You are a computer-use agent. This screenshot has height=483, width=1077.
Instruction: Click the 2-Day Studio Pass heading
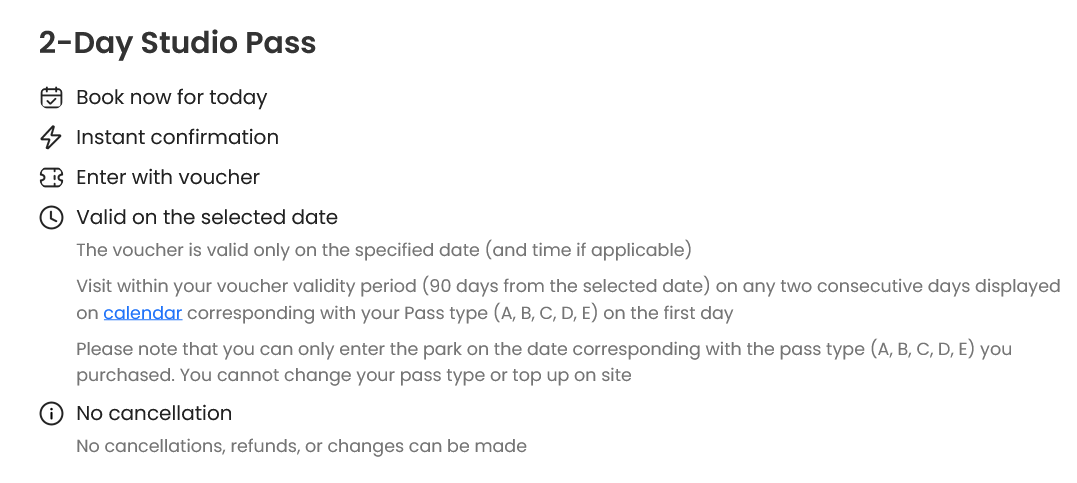(x=177, y=43)
